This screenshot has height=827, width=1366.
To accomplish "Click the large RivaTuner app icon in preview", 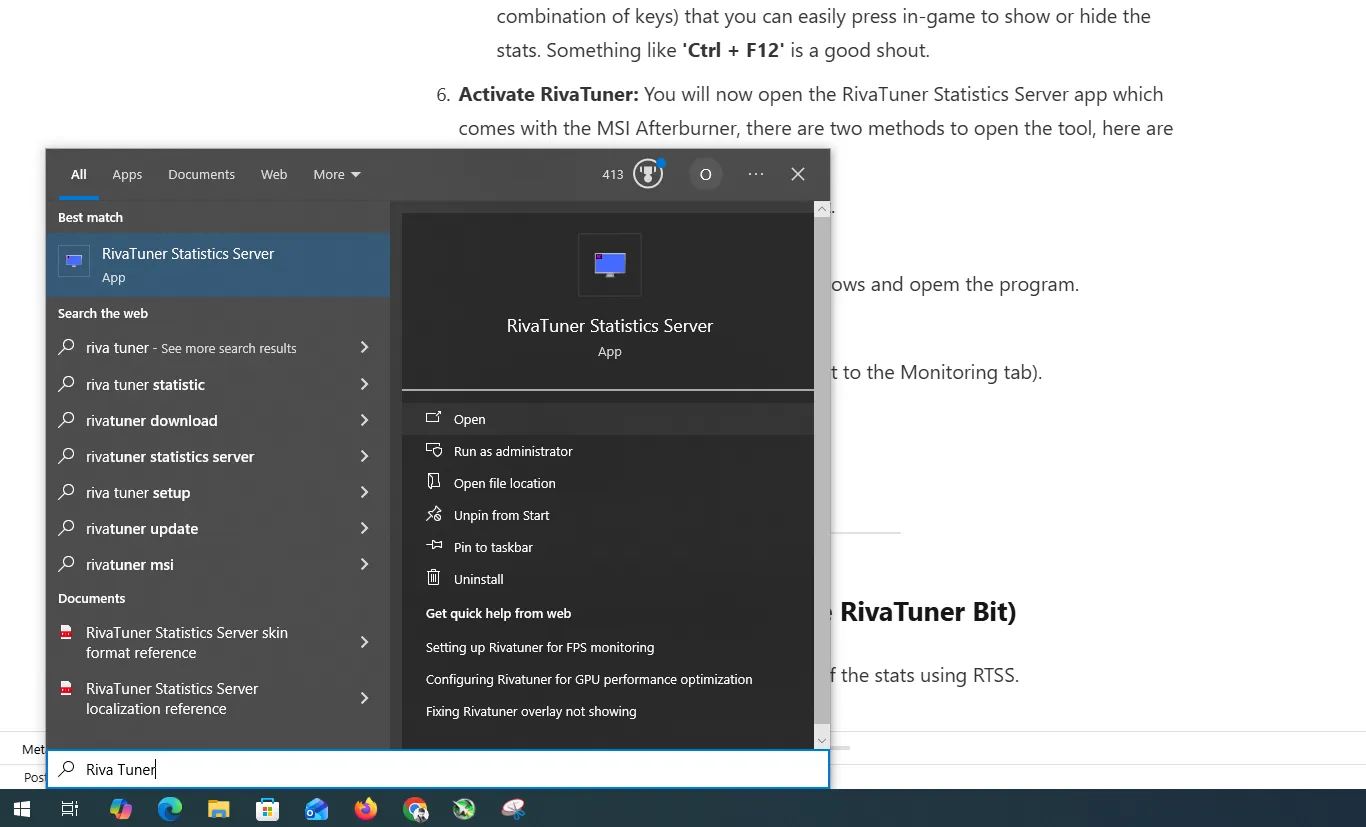I will coord(609,265).
